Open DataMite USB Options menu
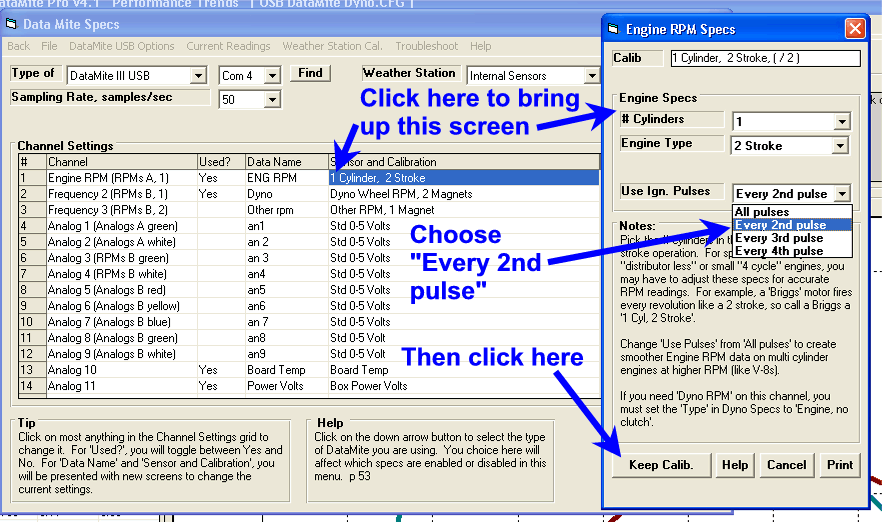The width and height of the screenshot is (882, 522). pos(122,46)
